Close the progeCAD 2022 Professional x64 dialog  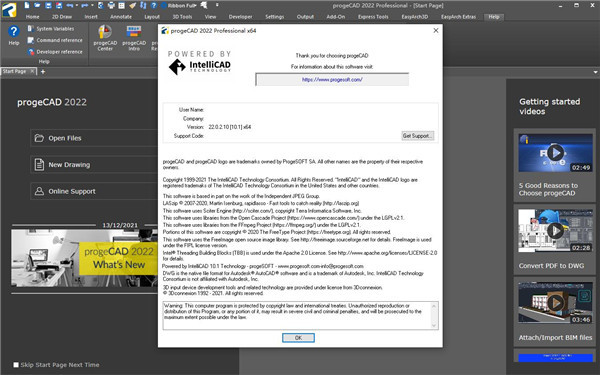(x=435, y=31)
